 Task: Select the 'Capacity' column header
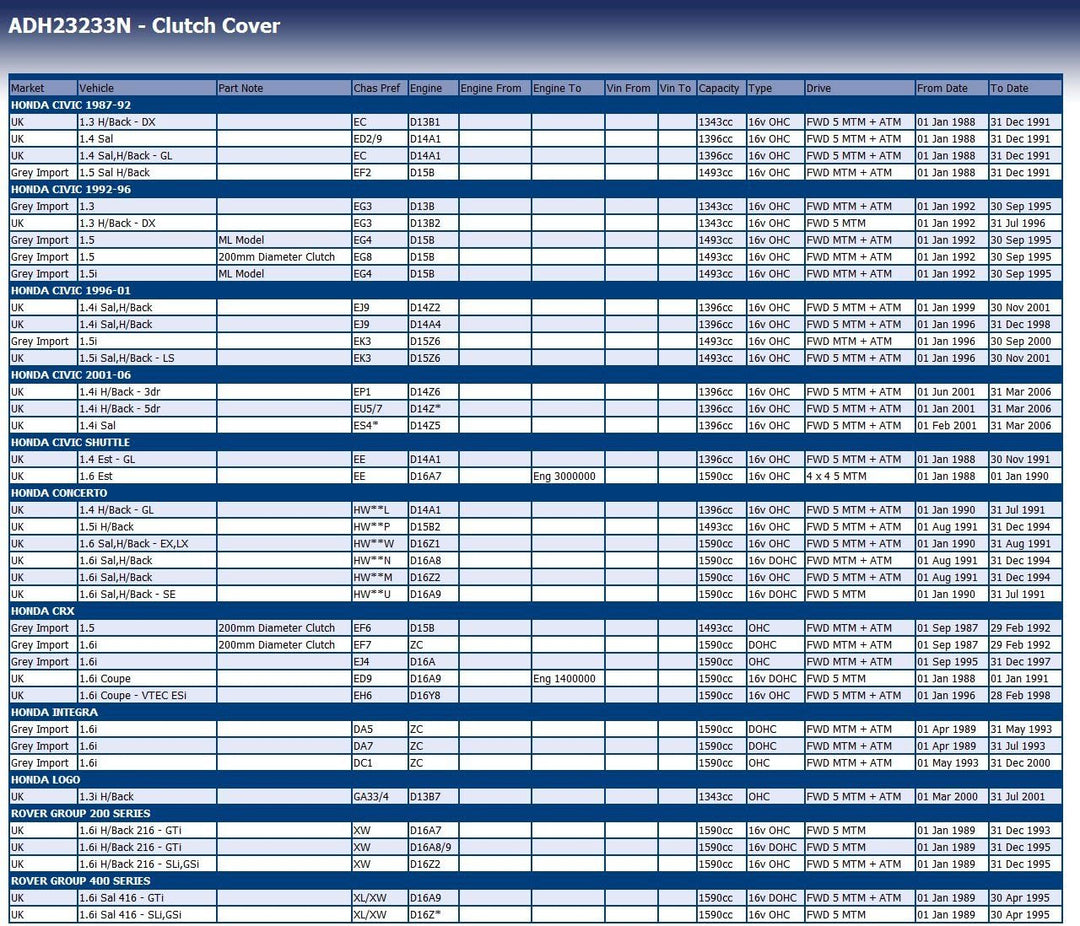(x=721, y=88)
